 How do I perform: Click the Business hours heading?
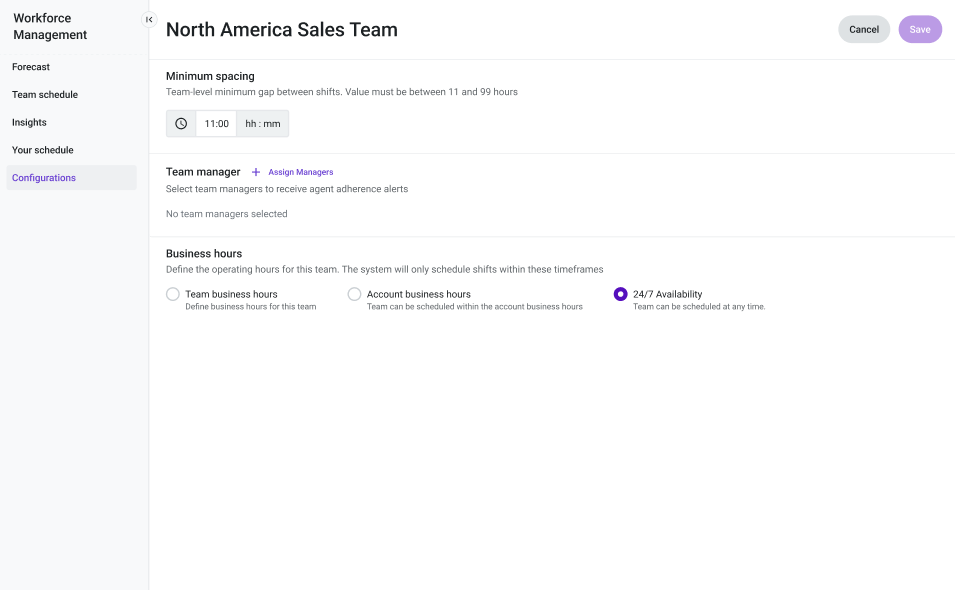[204, 253]
